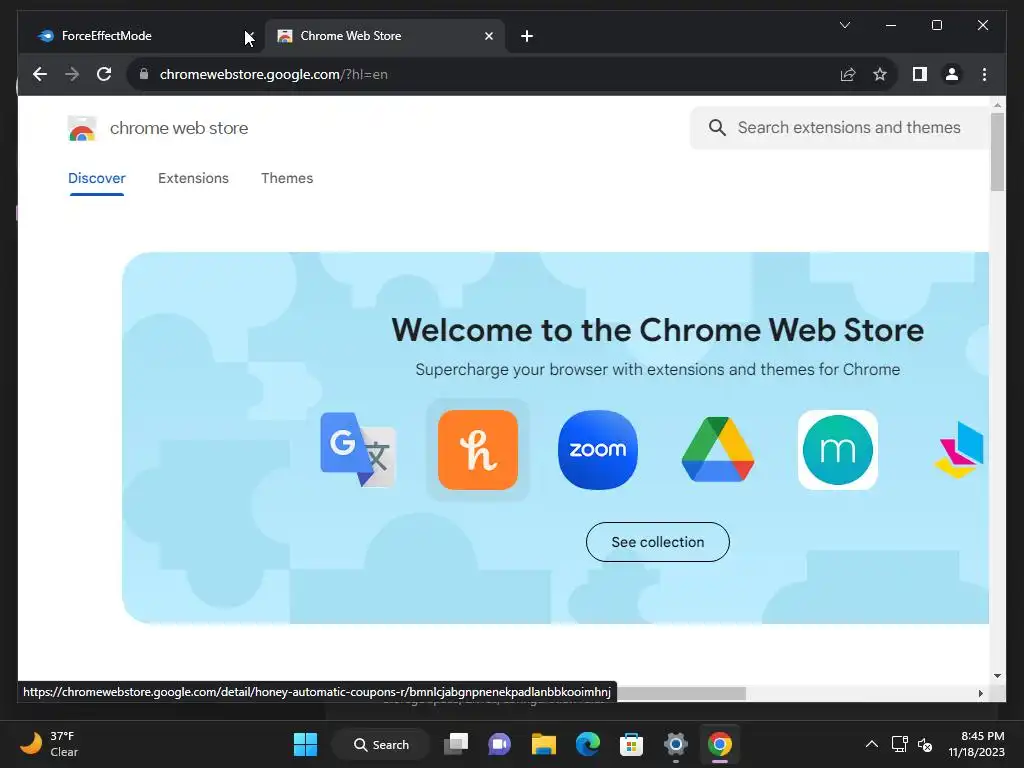Open the teal Momentum 'm' extension icon
Screen dimensions: 1024x768
tap(838, 449)
